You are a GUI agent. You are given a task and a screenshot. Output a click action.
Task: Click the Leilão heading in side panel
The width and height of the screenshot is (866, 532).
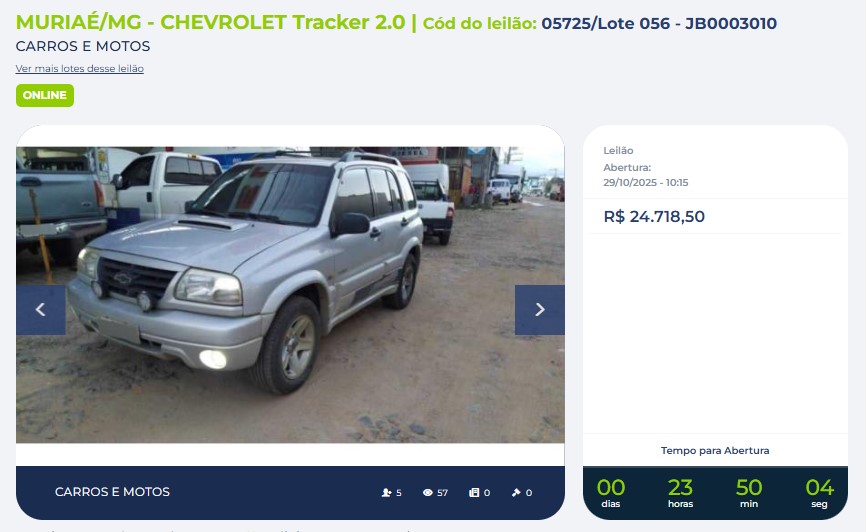pos(618,150)
